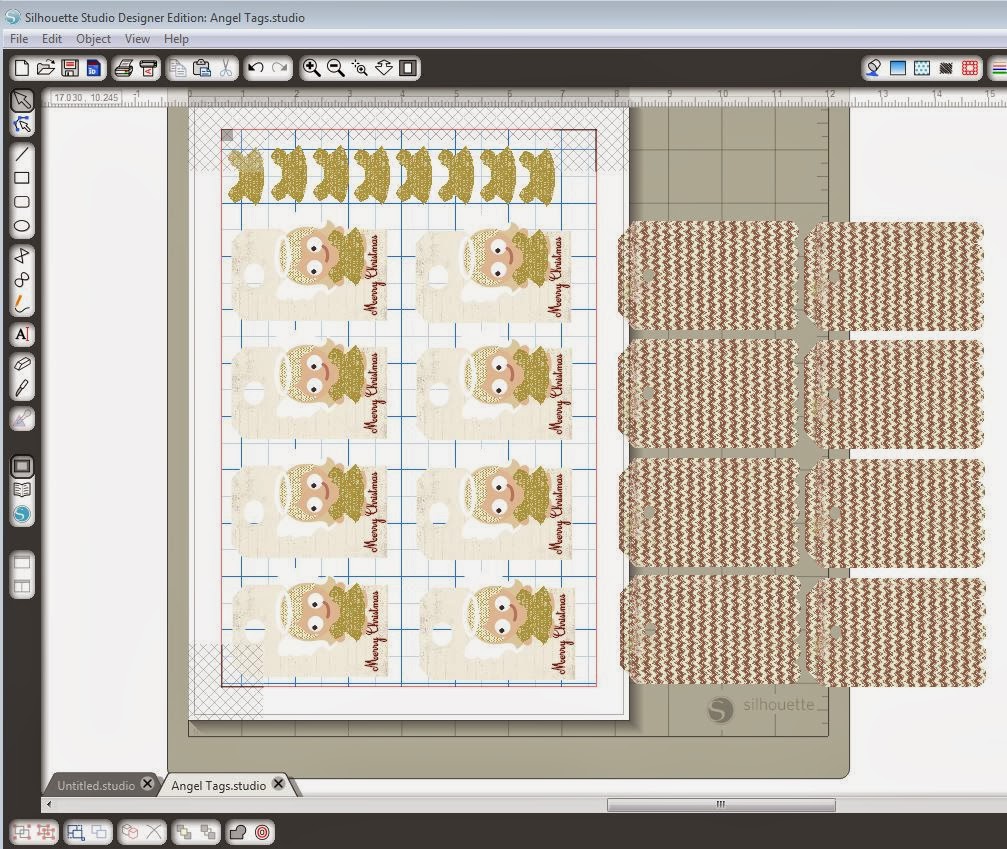Save to SD card icon
The image size is (1007, 849).
point(93,68)
